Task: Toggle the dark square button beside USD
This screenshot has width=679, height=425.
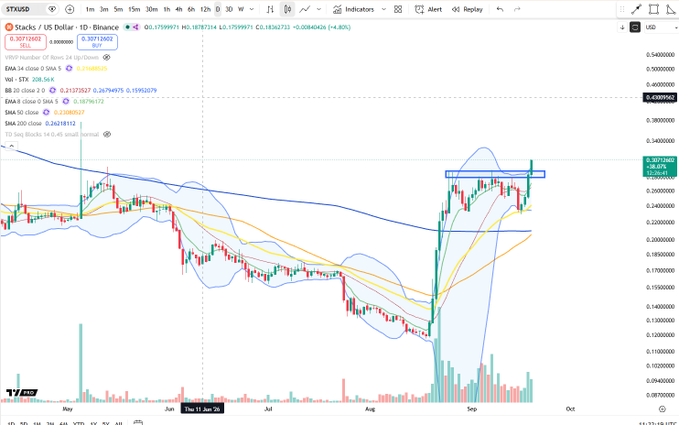Action: (x=635, y=27)
